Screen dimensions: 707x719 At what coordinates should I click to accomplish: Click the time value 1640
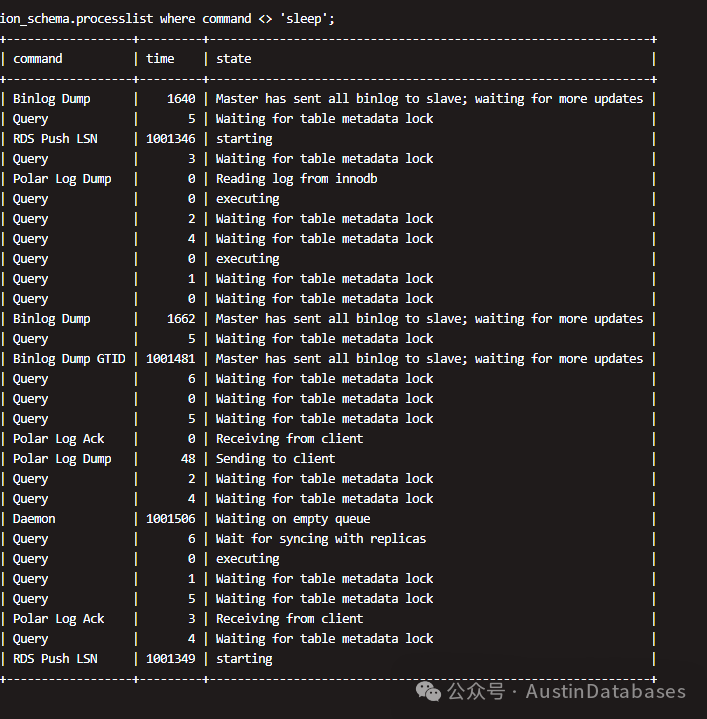coord(181,99)
